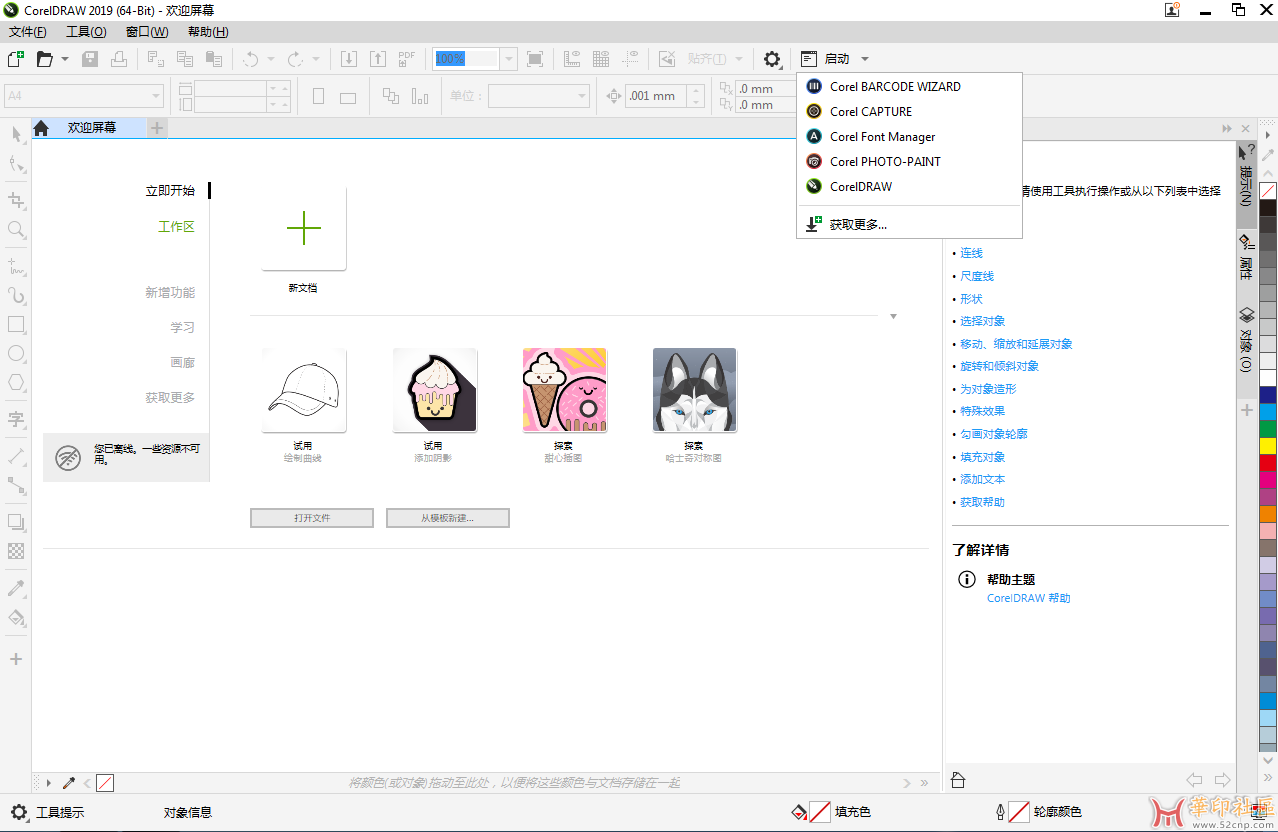The height and width of the screenshot is (832, 1278).
Task: Click the Open folder toolbar icon
Action: pos(45,59)
